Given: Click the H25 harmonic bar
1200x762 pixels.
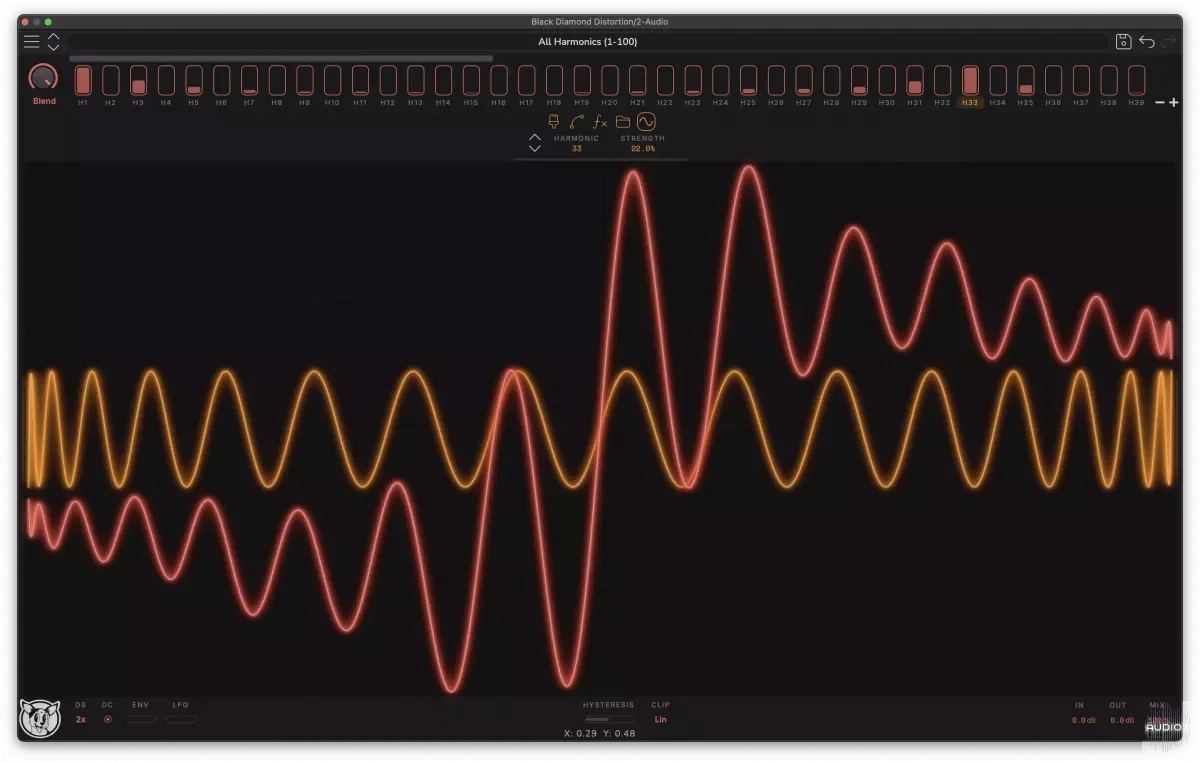Looking at the screenshot, I should tap(748, 80).
